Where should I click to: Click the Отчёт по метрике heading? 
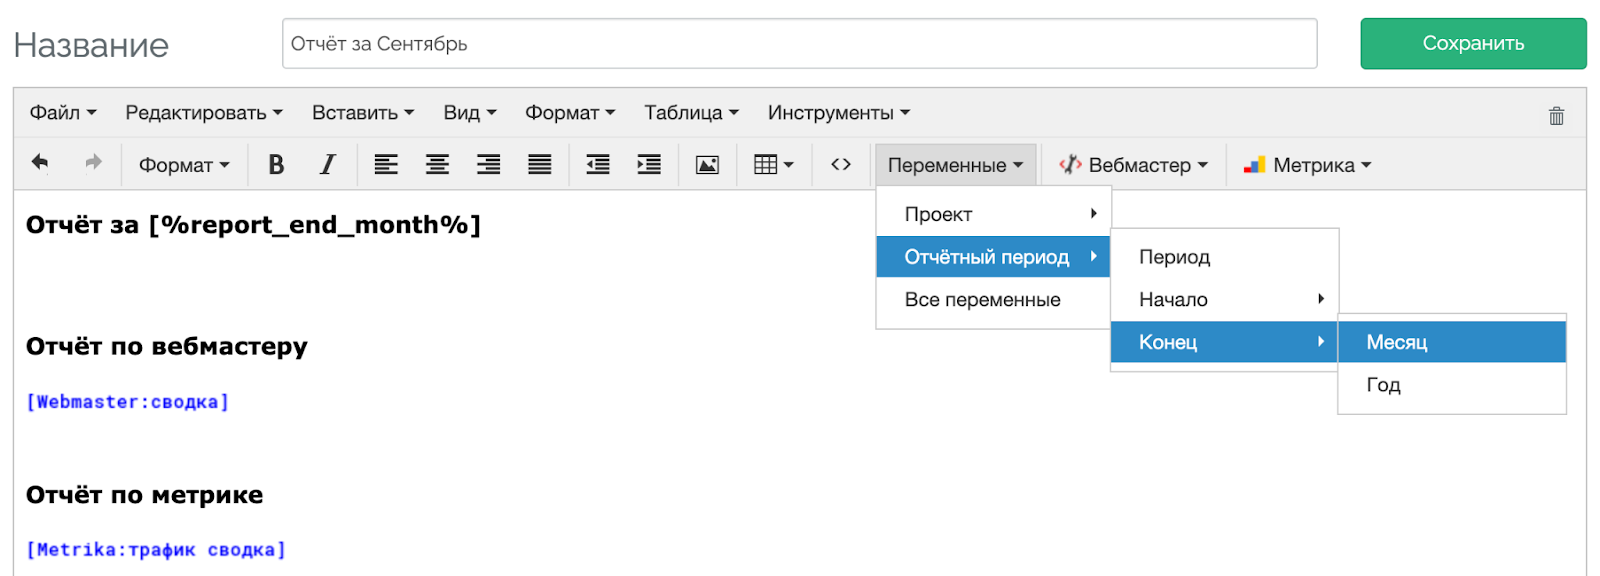coord(145,495)
